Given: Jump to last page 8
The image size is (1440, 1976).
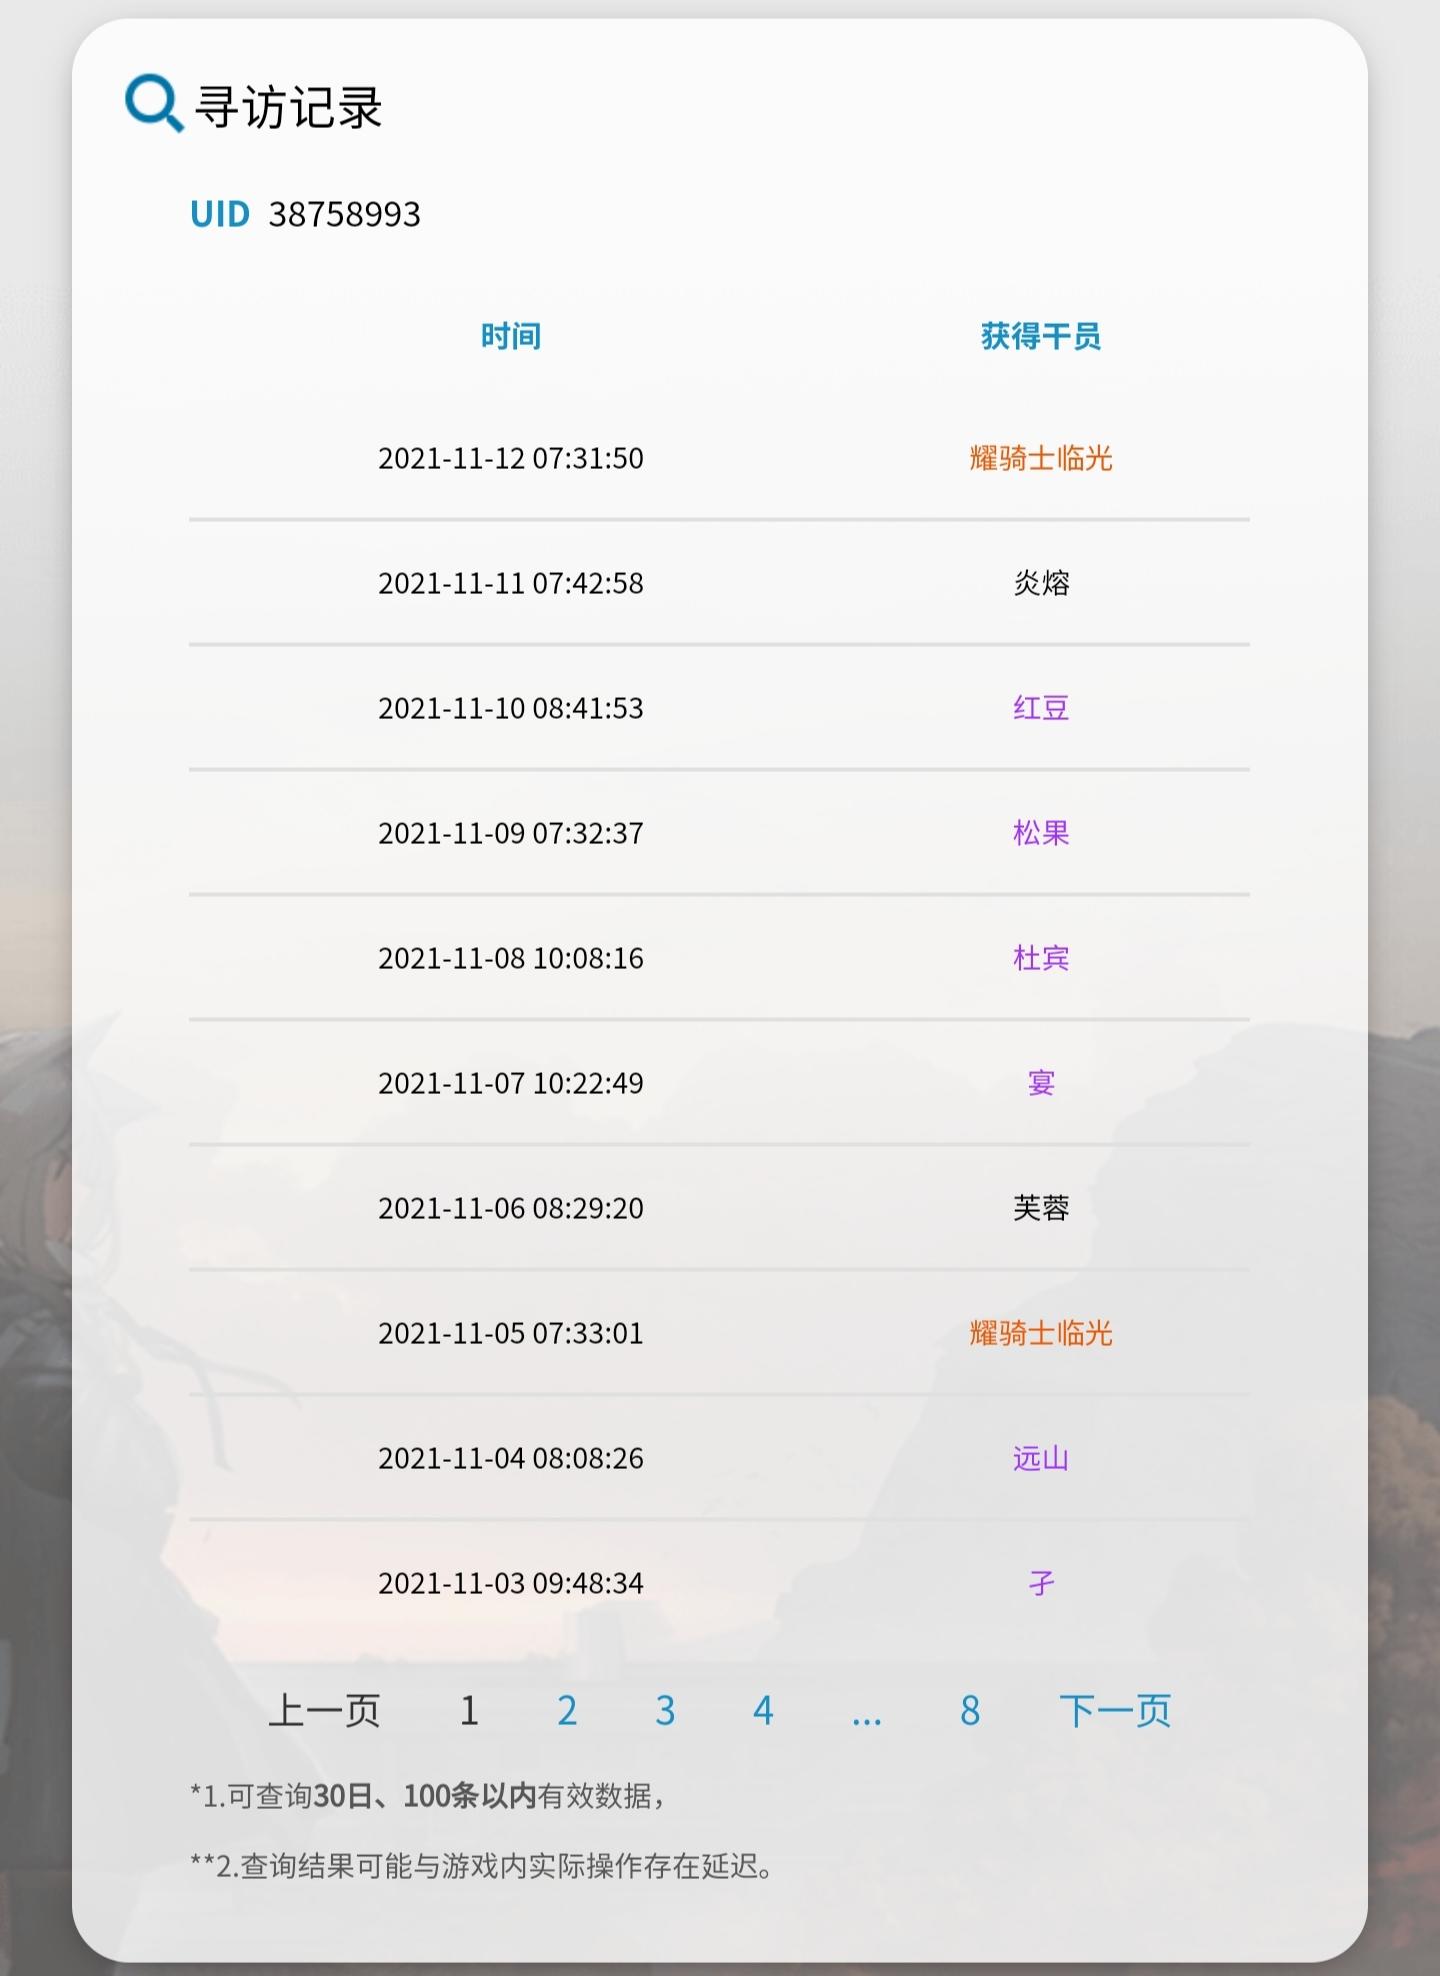Looking at the screenshot, I should tap(970, 1710).
